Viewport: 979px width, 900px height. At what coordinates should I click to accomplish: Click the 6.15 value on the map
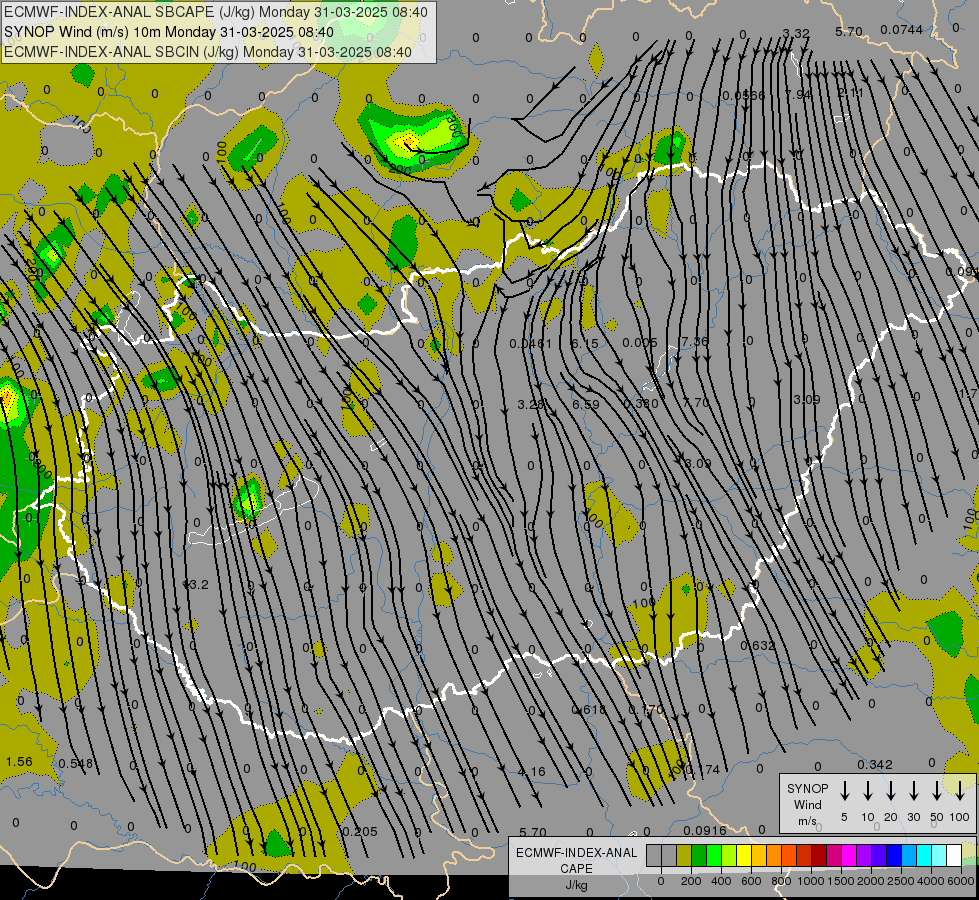click(585, 343)
